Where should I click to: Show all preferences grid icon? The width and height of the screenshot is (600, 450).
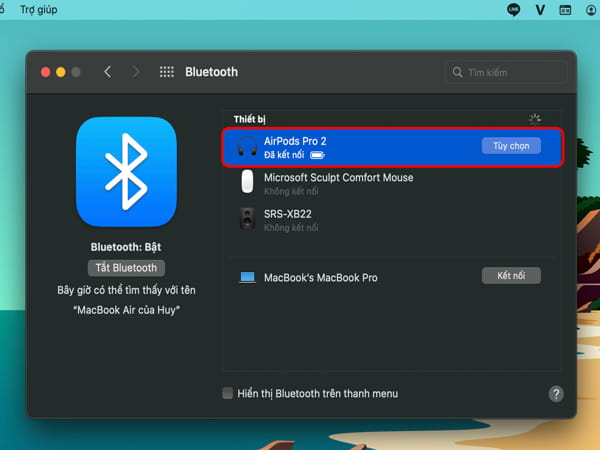(x=166, y=72)
